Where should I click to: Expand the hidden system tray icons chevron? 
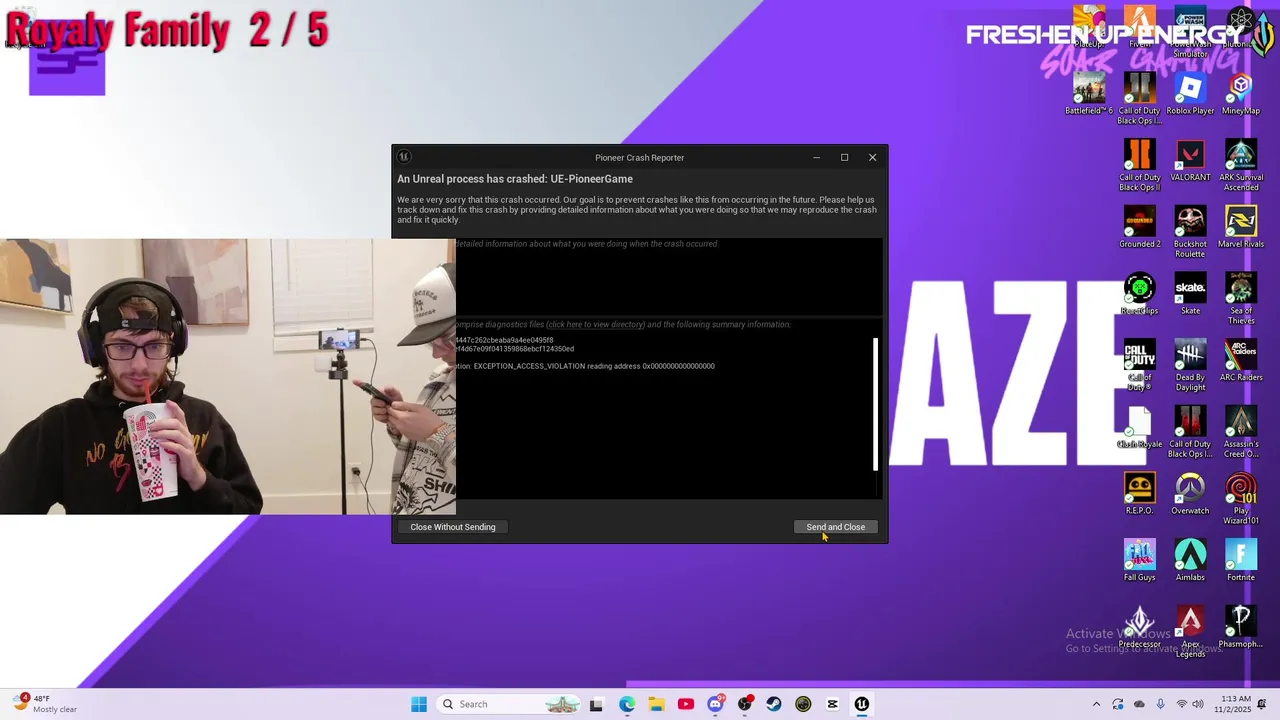click(1096, 704)
